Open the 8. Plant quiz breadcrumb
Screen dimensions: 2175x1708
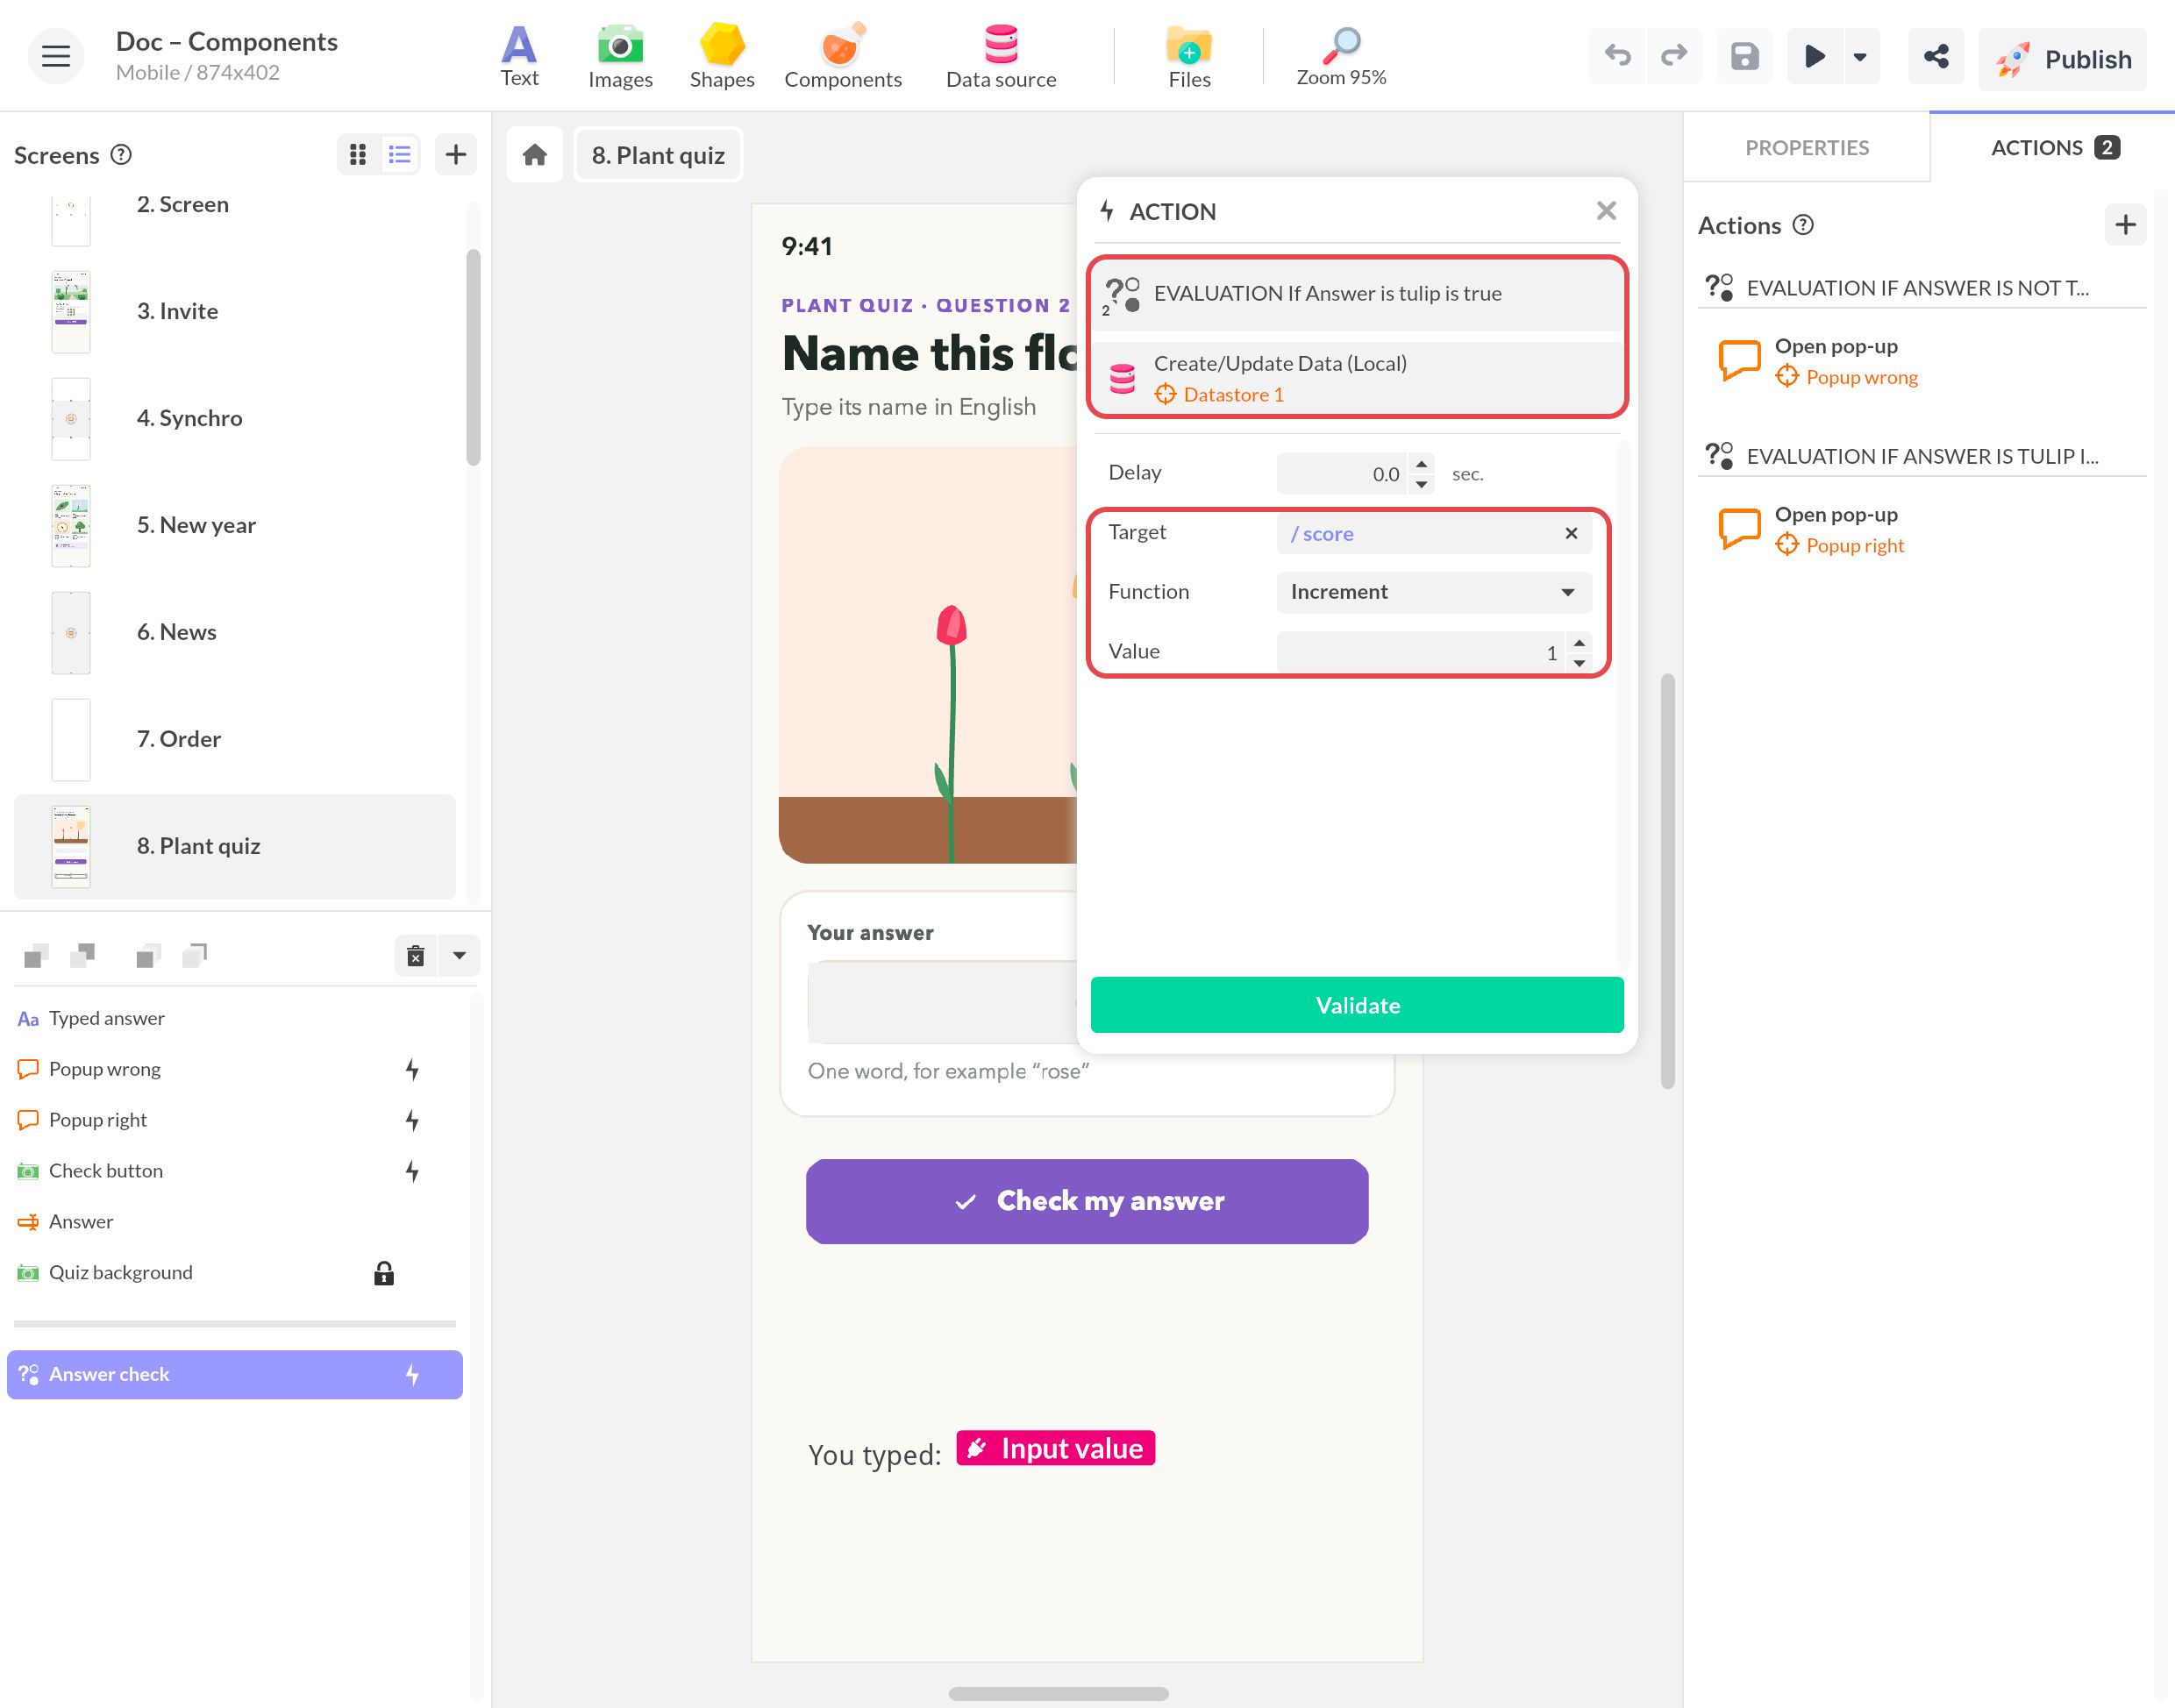click(658, 155)
